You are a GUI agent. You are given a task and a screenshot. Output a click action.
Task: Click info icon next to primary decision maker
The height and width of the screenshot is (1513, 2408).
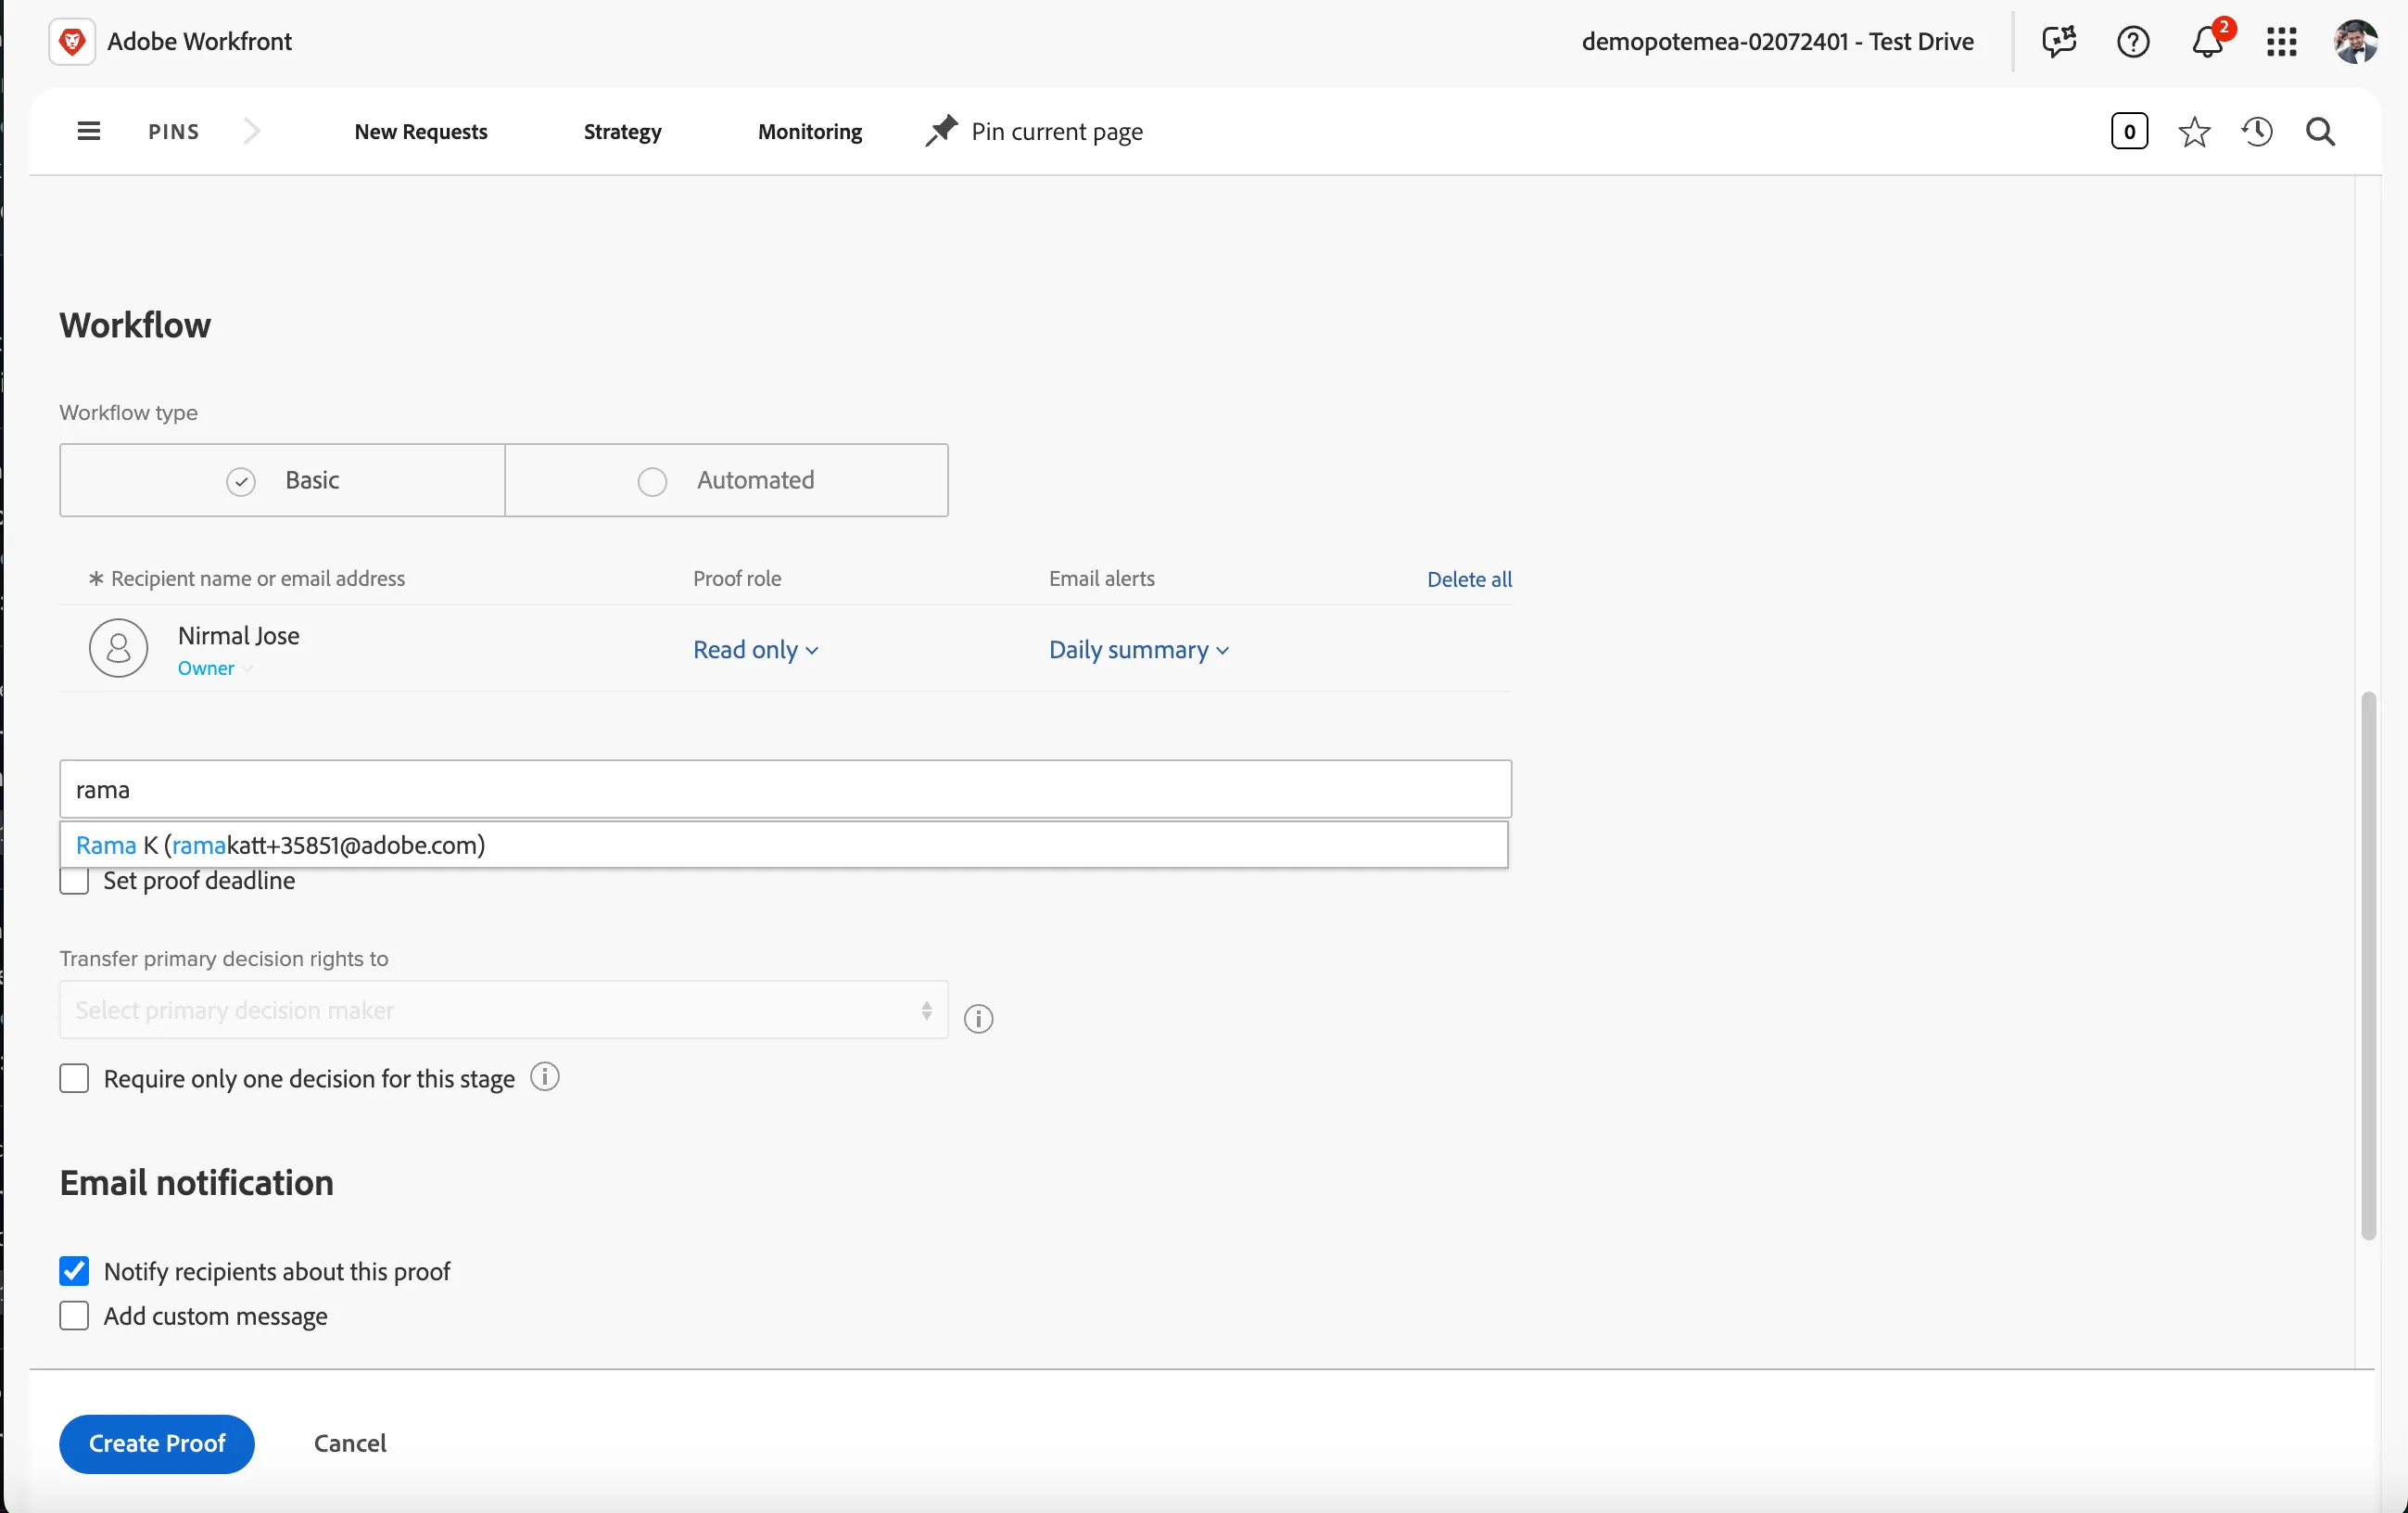click(978, 1019)
